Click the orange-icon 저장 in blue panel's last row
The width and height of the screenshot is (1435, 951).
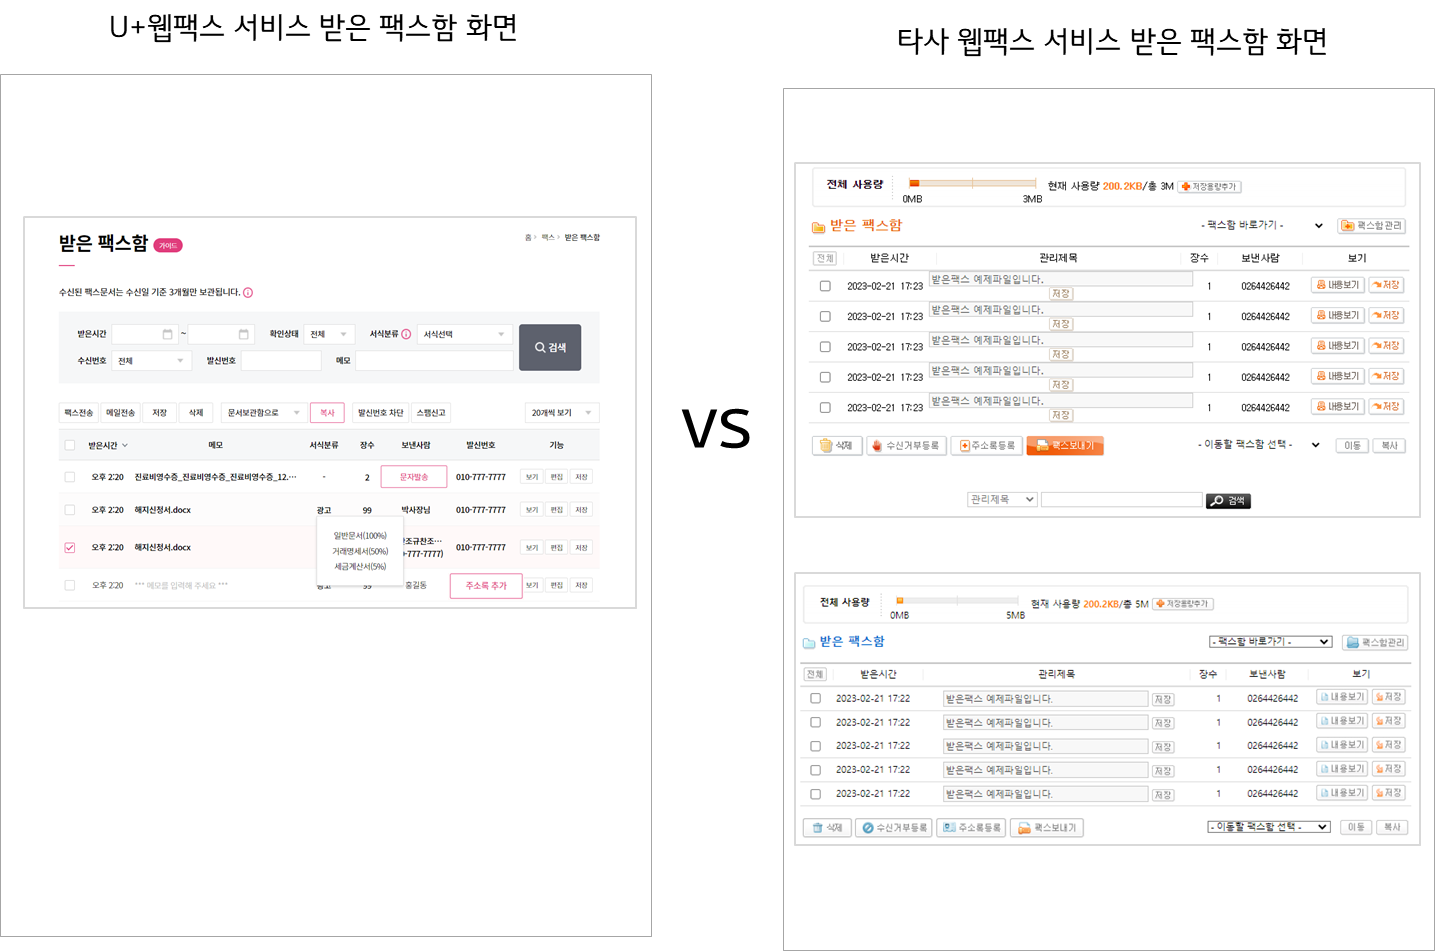(1388, 793)
